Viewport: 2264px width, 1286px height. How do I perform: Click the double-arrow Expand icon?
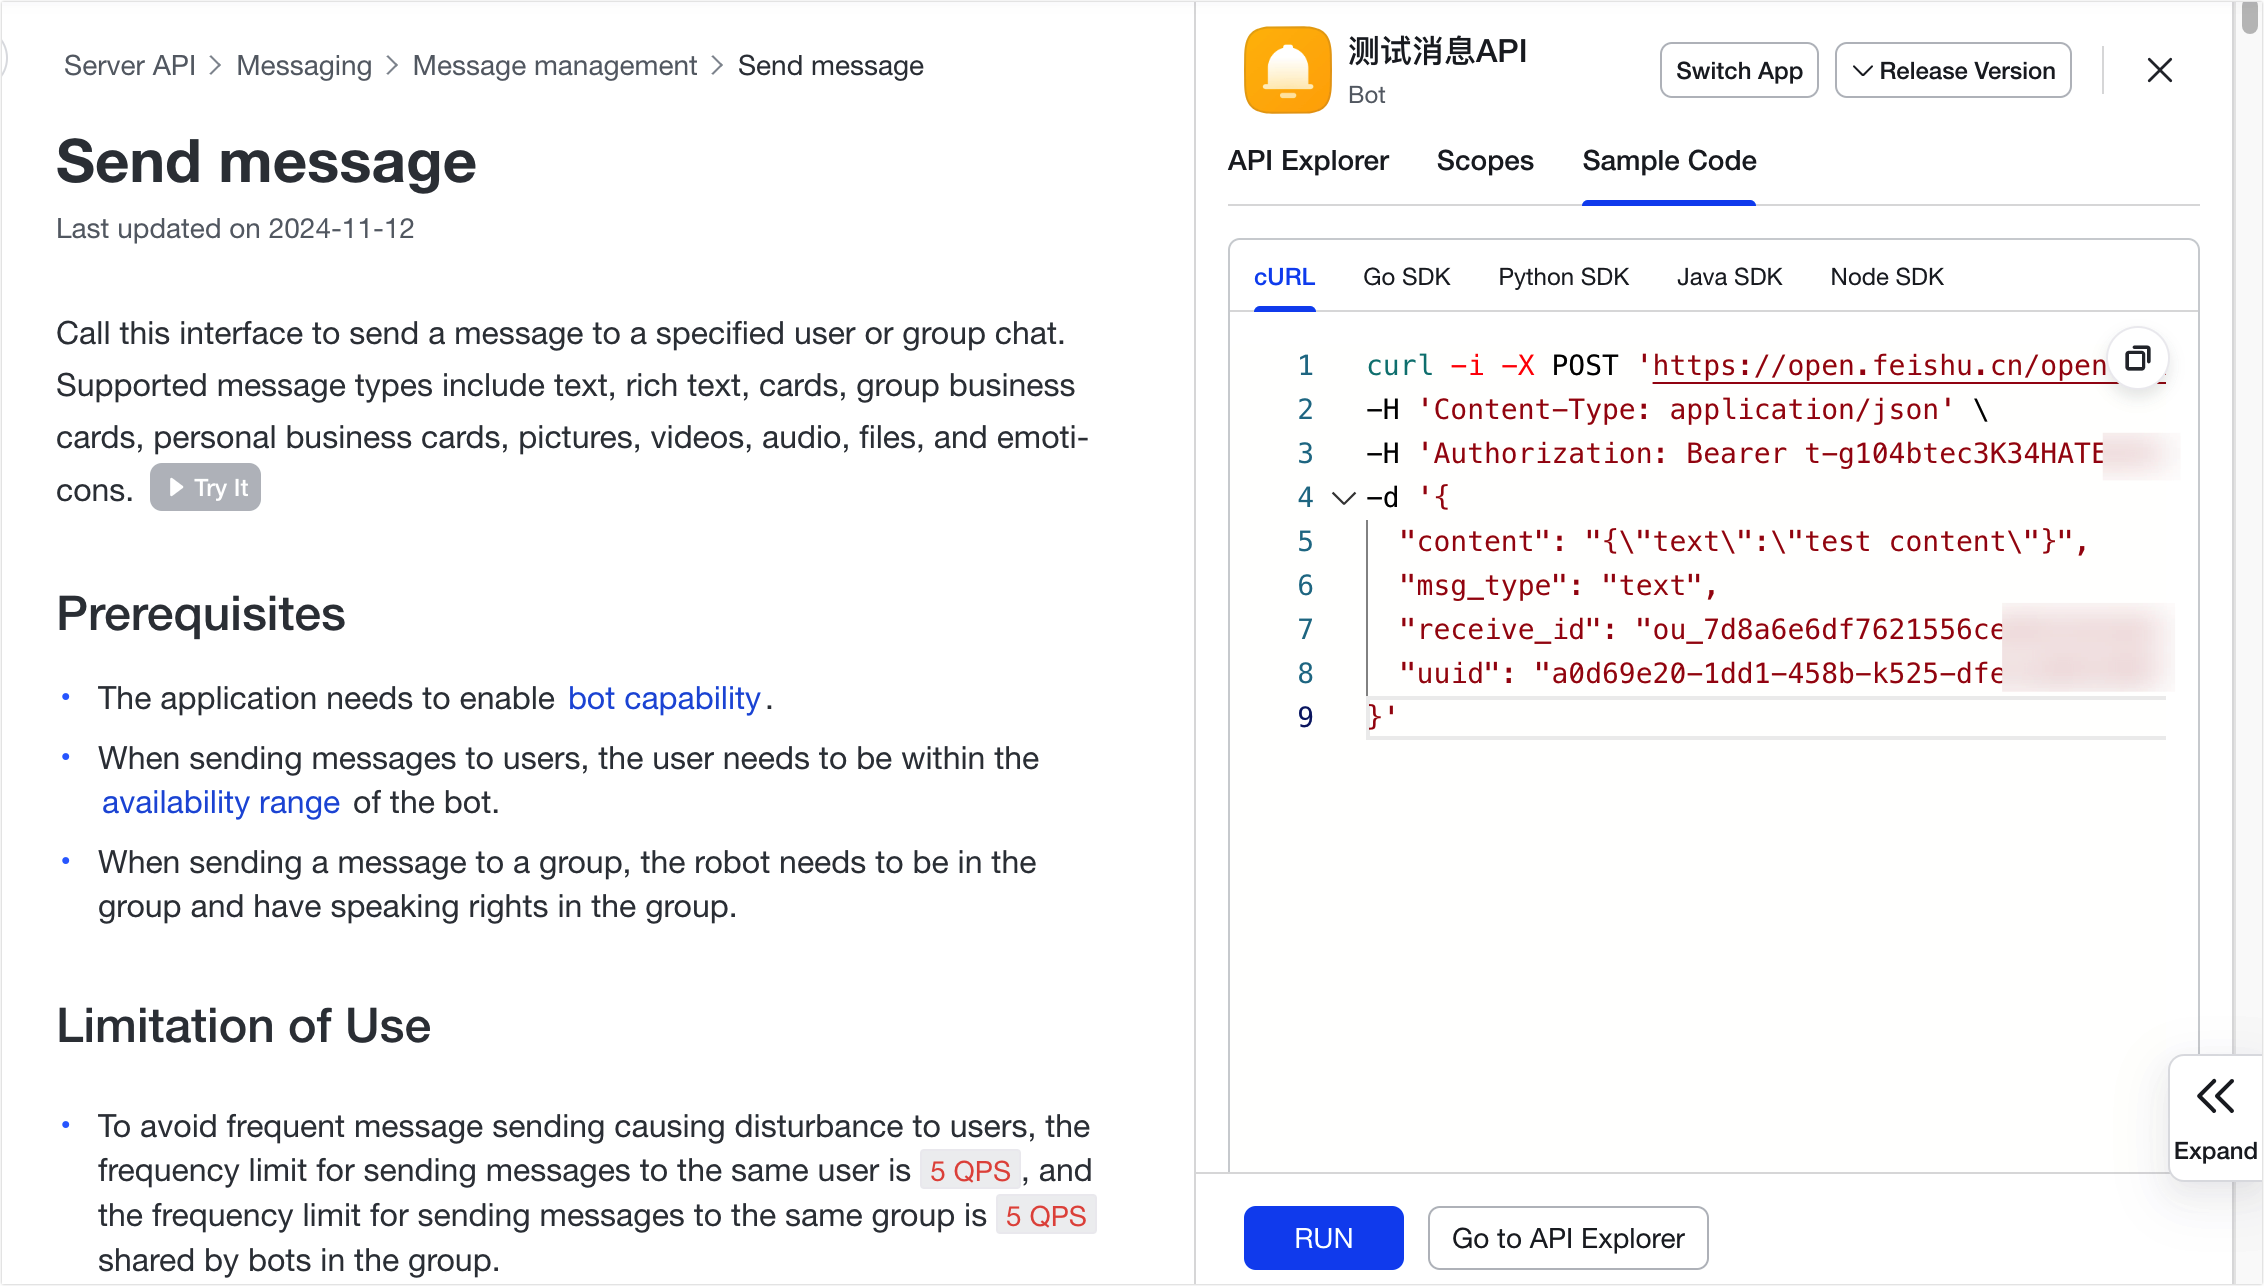click(2215, 1096)
